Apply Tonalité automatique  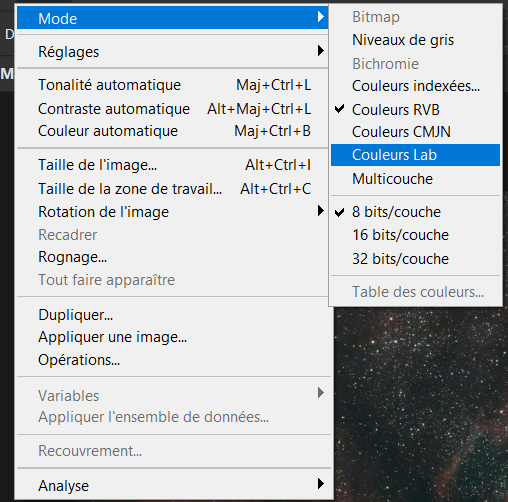[172, 85]
